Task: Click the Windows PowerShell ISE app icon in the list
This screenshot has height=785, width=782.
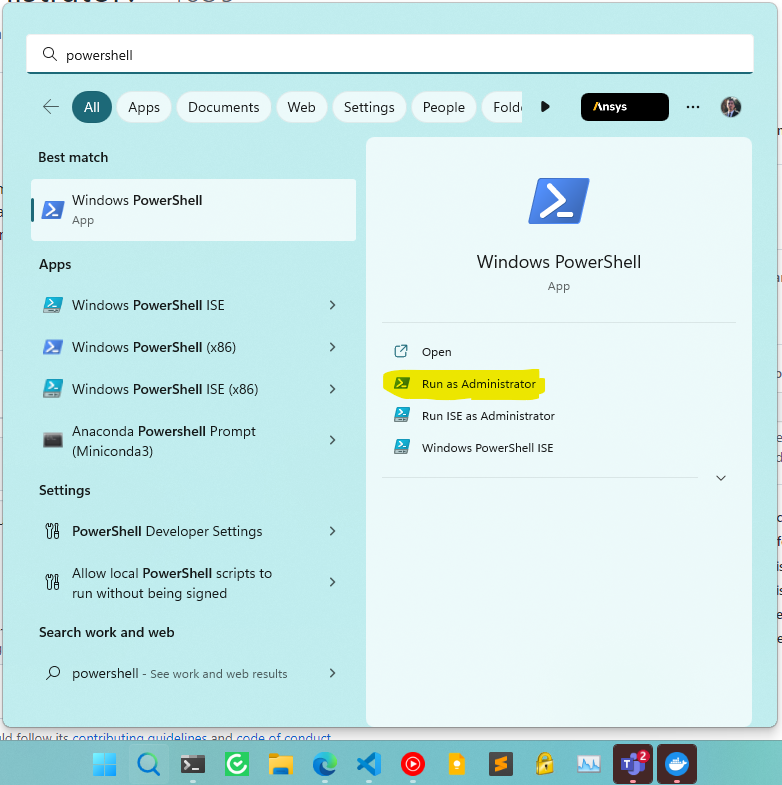Action: coord(53,305)
